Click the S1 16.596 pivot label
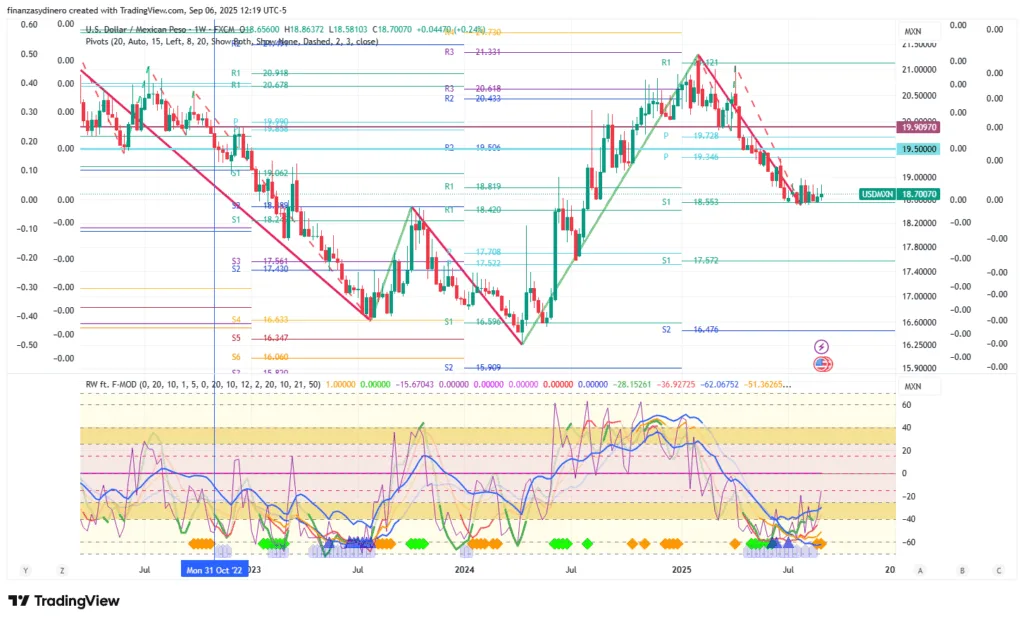1024x622 pixels. coord(473,321)
